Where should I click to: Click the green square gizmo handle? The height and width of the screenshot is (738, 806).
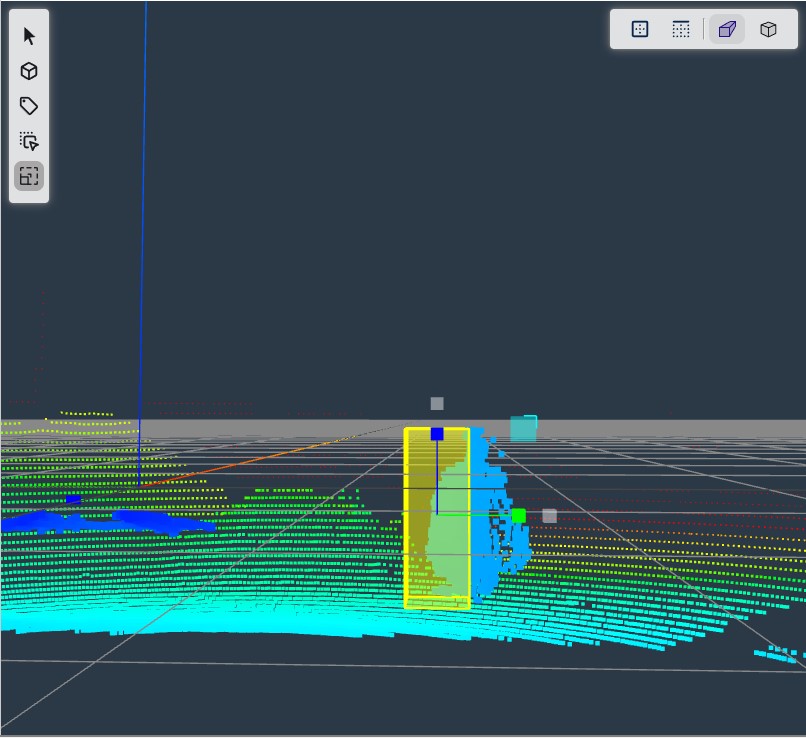click(519, 515)
